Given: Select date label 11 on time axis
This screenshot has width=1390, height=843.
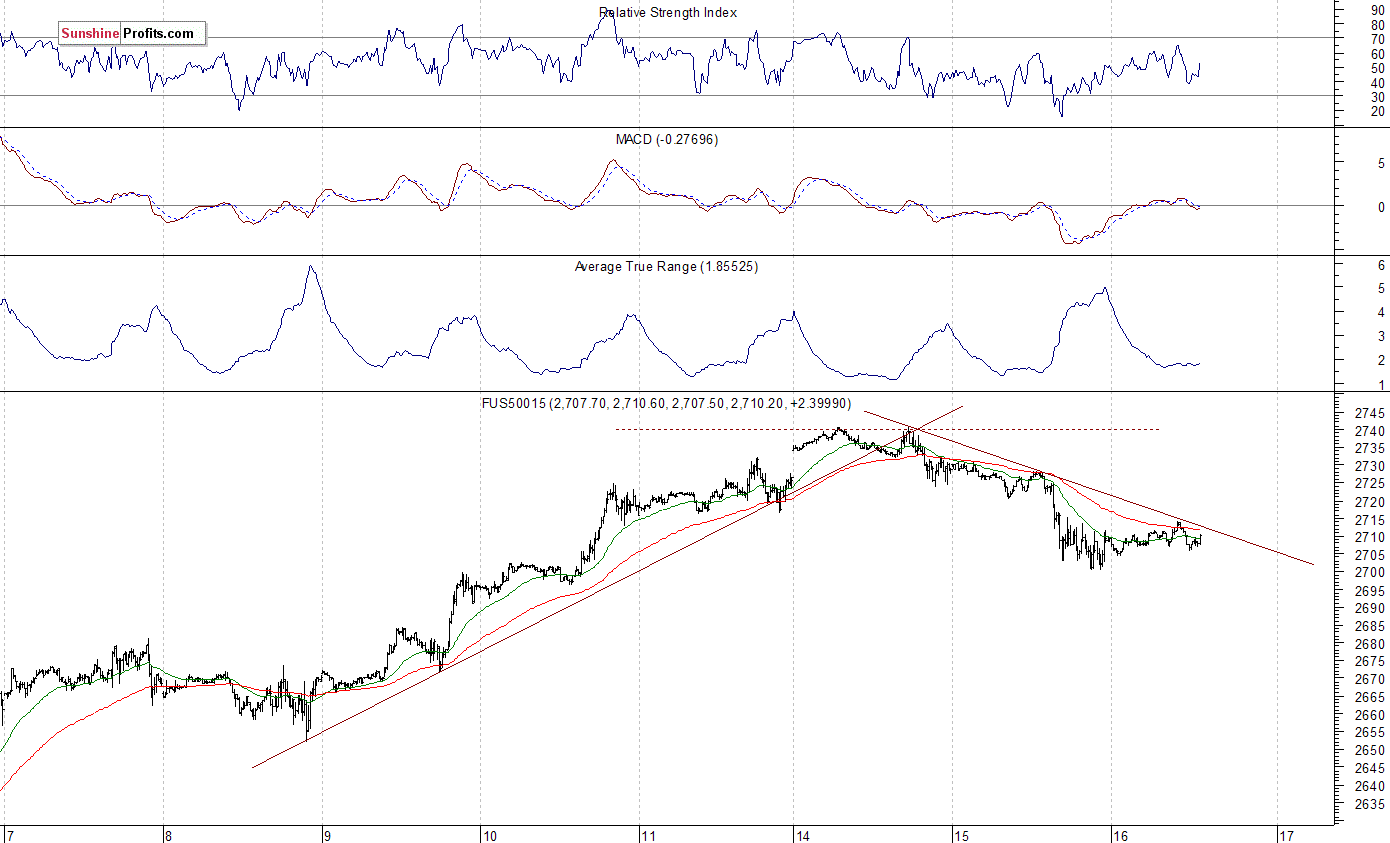Looking at the screenshot, I should (648, 834).
